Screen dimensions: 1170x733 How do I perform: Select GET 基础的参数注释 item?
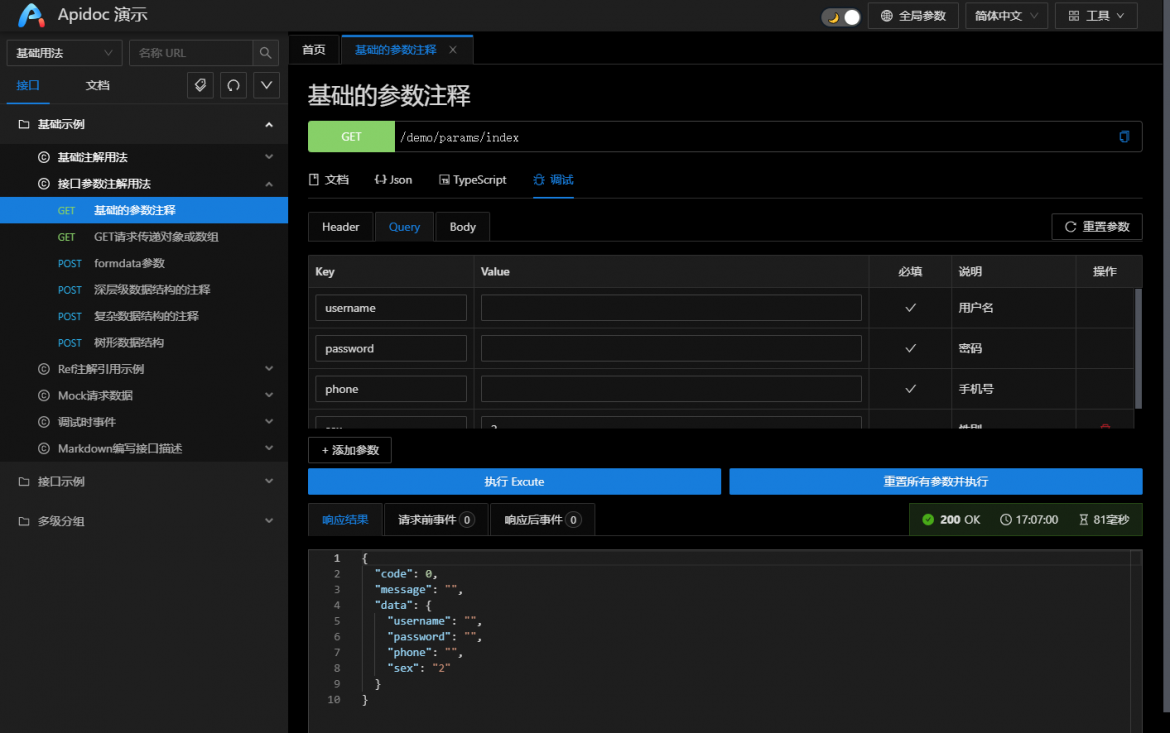point(144,210)
